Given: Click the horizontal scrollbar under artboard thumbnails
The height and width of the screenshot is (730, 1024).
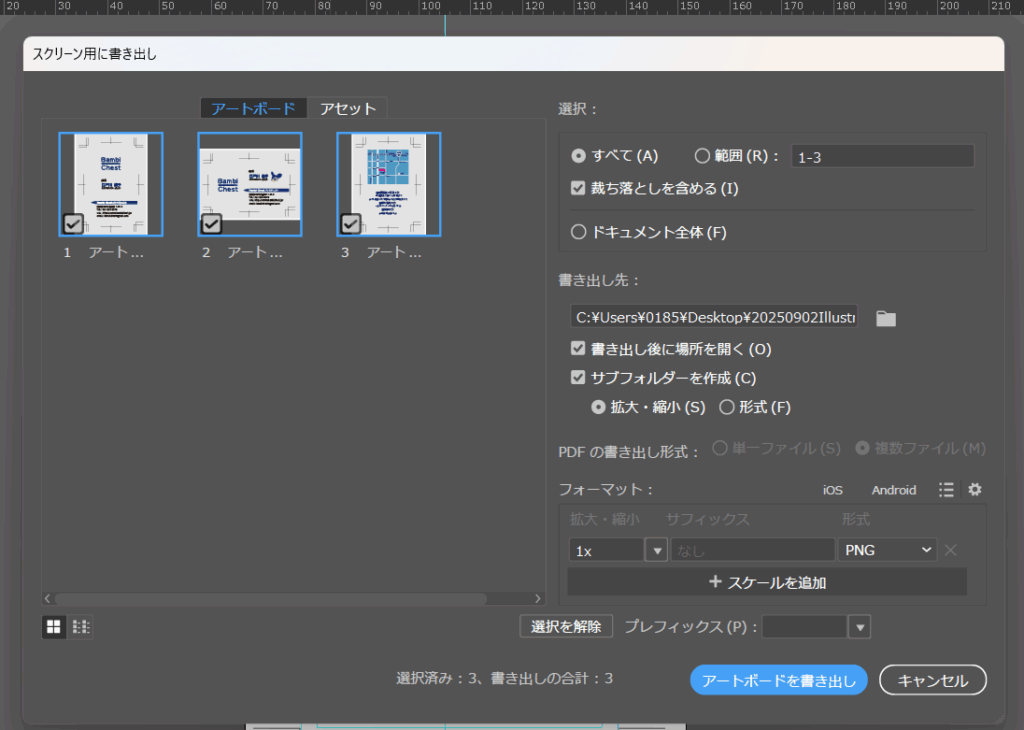Looking at the screenshot, I should point(270,599).
